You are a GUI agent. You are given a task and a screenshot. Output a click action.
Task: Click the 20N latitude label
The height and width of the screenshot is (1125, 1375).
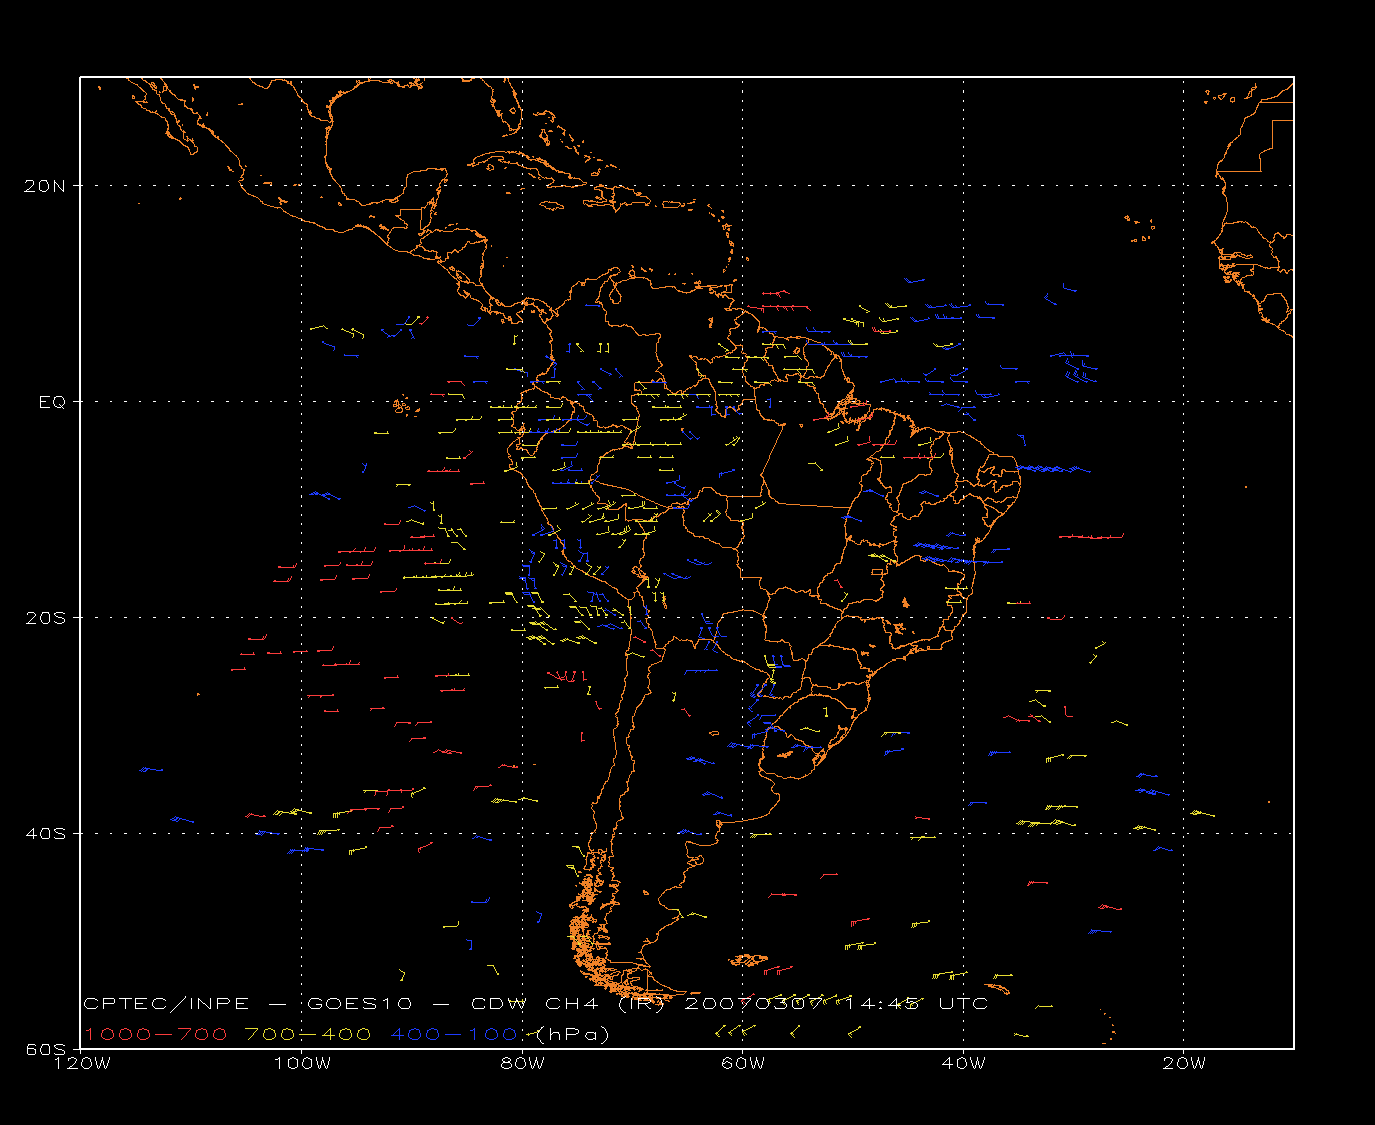(46, 185)
